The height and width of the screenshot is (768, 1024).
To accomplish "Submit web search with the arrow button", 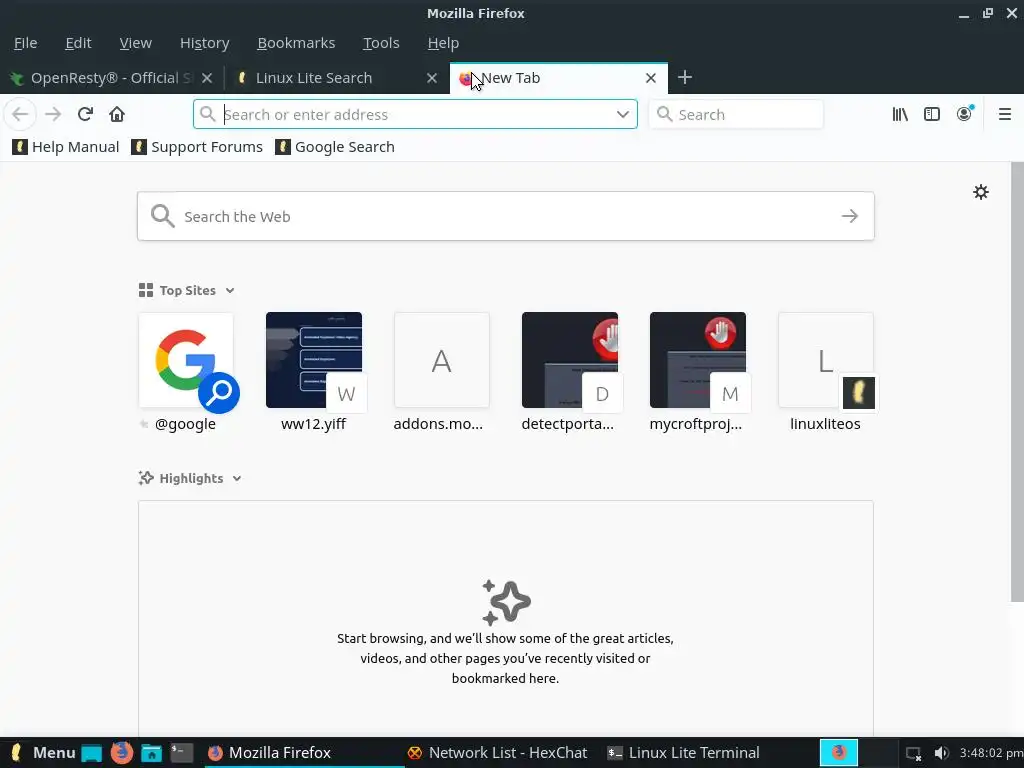I will pos(850,216).
